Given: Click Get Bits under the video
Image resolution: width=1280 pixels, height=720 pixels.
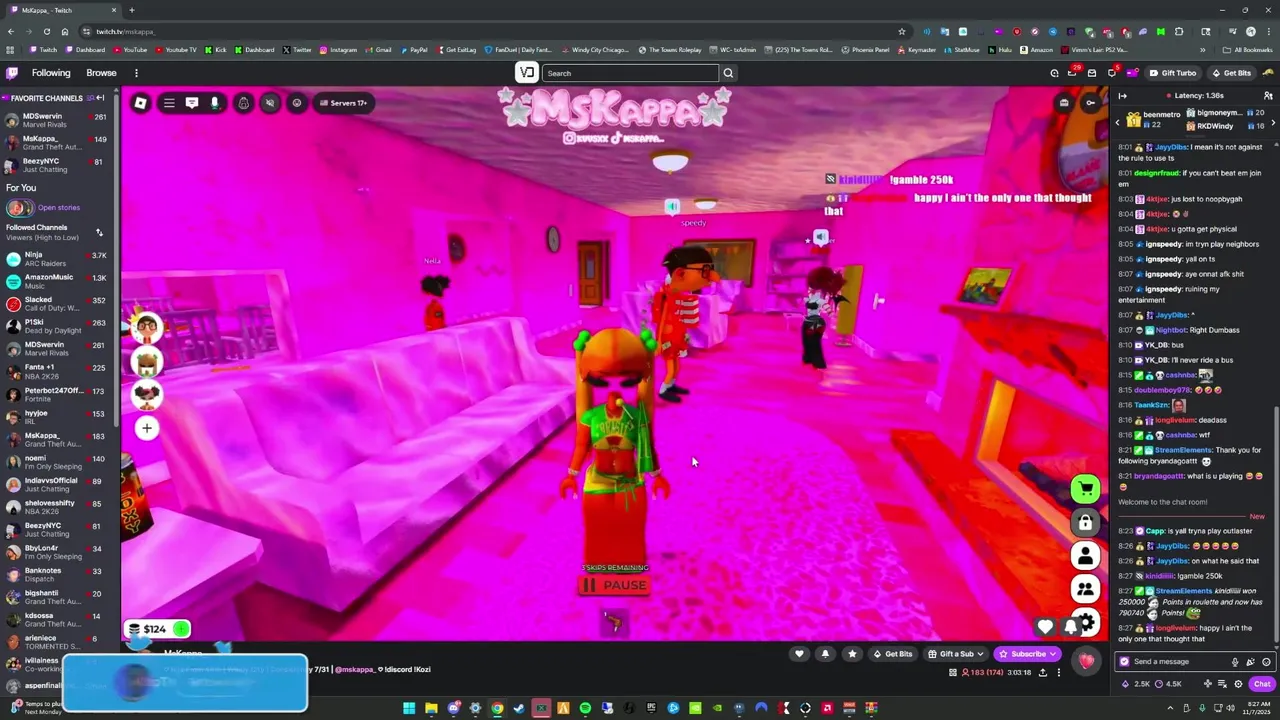Looking at the screenshot, I should click(893, 654).
